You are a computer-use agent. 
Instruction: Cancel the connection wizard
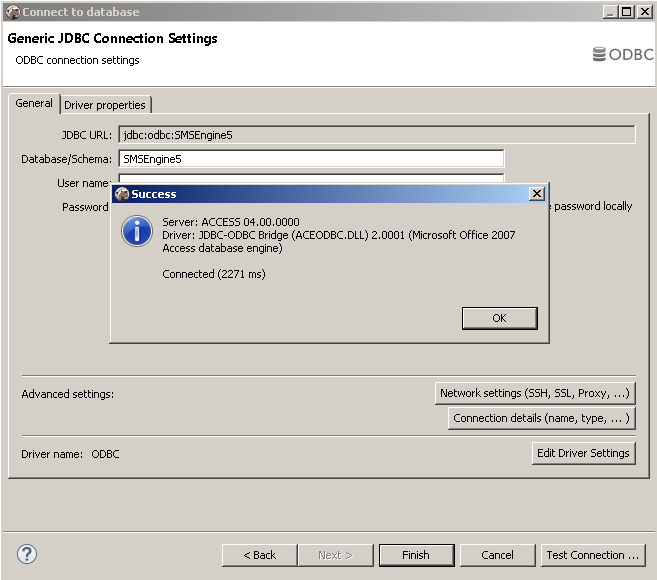click(497, 555)
